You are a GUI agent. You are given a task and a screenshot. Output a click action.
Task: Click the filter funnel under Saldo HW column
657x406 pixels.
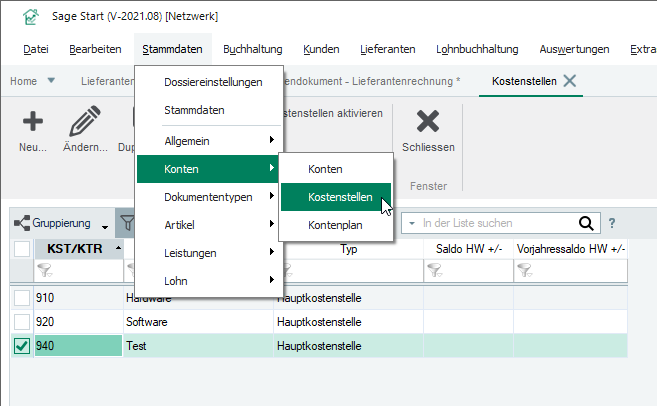click(x=434, y=270)
